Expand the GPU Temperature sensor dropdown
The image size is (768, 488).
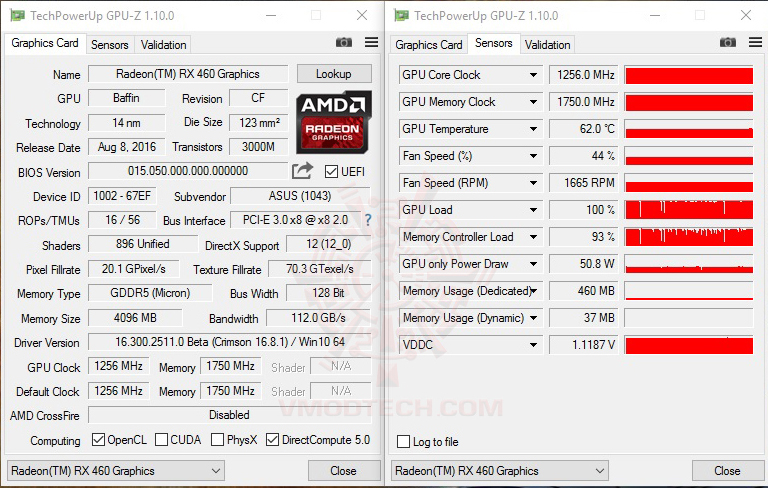click(533, 129)
